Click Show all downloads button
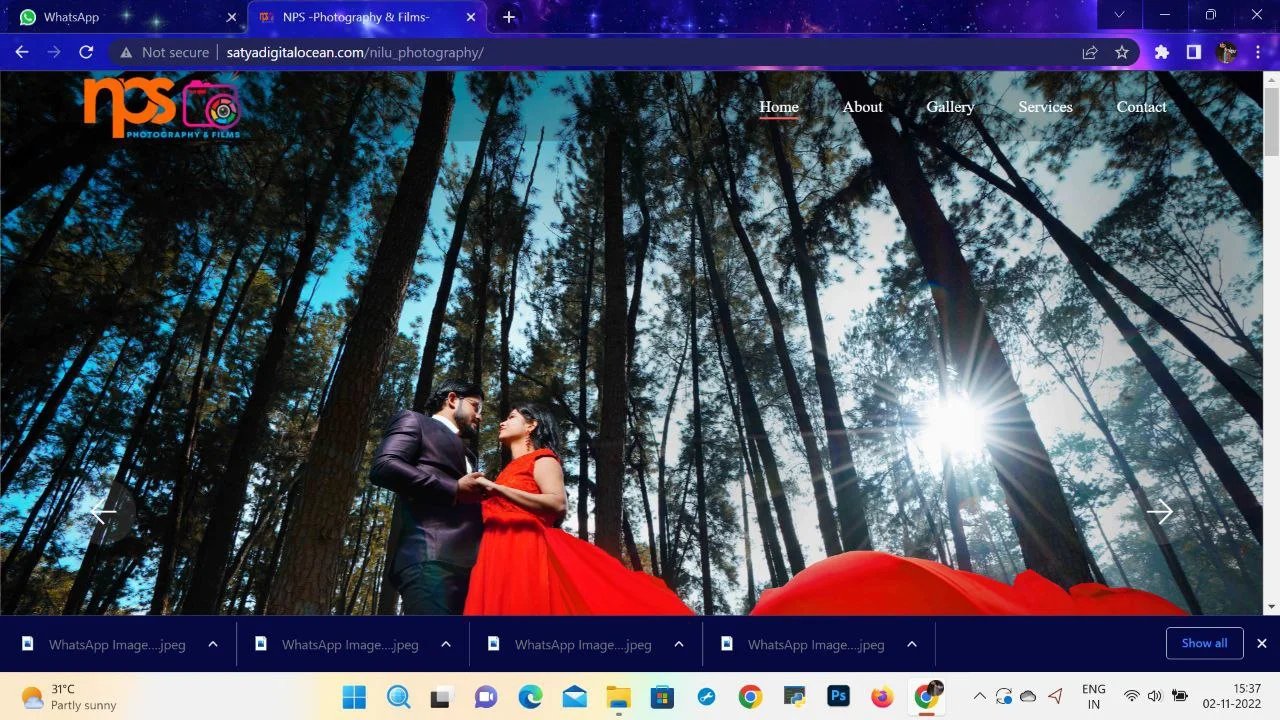 coord(1204,643)
